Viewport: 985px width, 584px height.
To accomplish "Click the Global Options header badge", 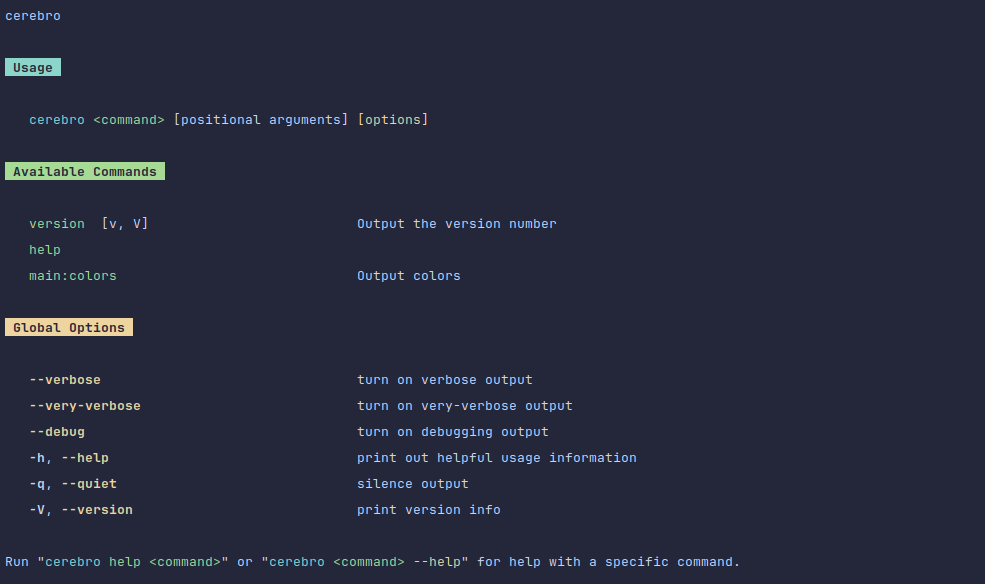I will 69,328.
